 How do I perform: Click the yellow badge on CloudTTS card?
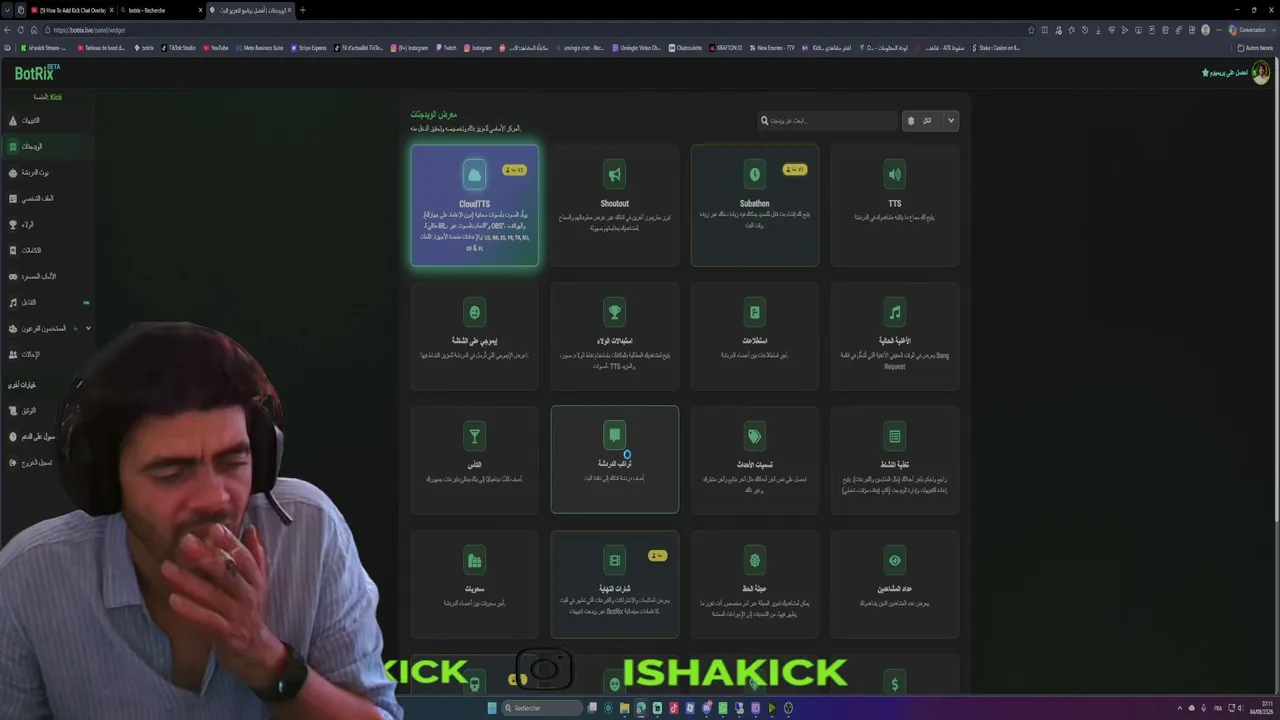pos(514,170)
